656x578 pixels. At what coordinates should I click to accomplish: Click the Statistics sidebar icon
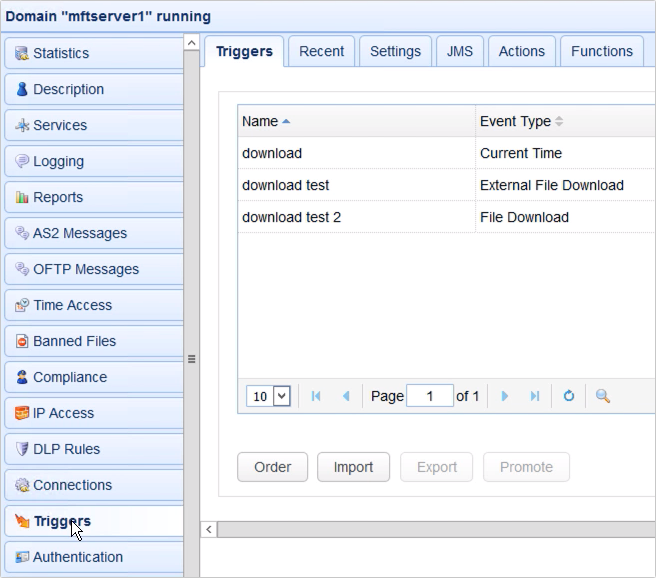click(x=22, y=53)
